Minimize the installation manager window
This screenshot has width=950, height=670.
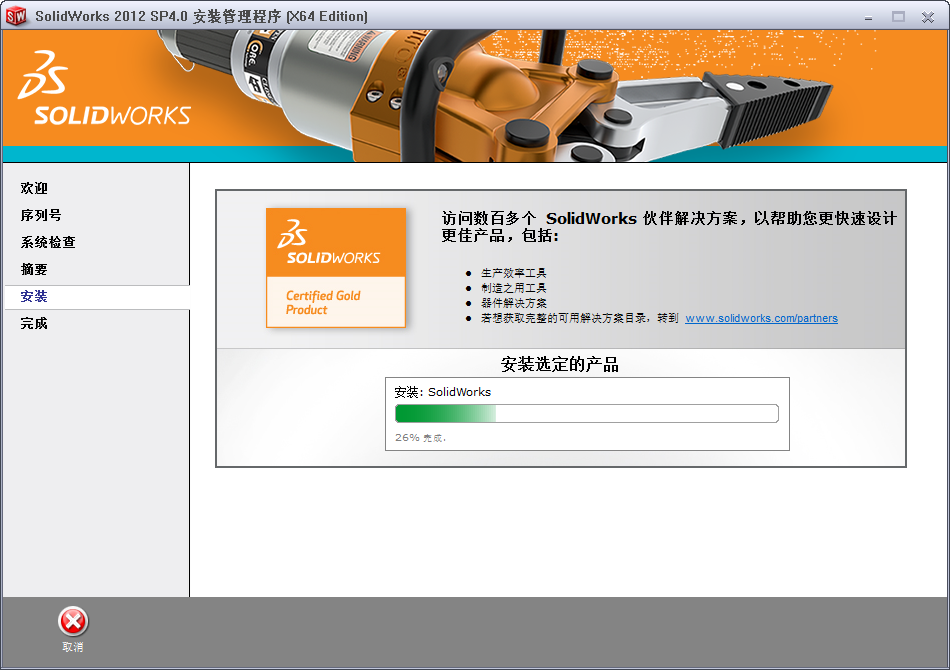click(x=869, y=17)
